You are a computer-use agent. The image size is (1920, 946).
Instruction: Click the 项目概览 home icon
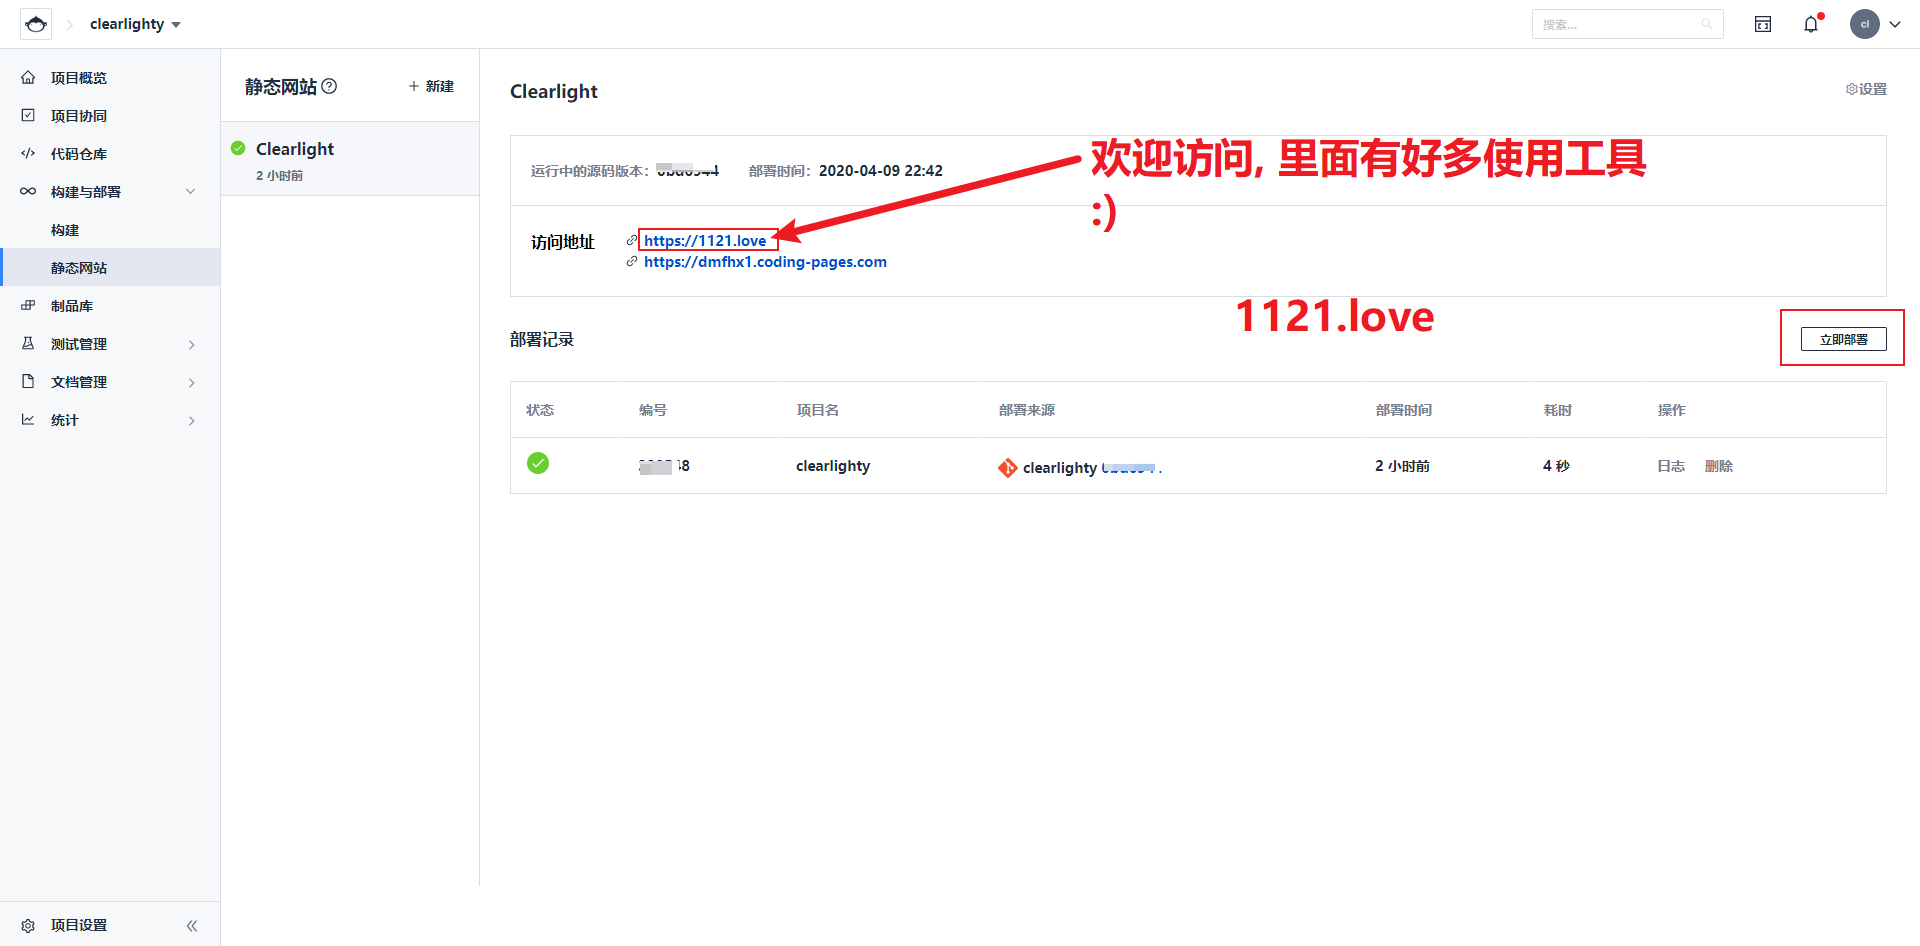(x=28, y=77)
